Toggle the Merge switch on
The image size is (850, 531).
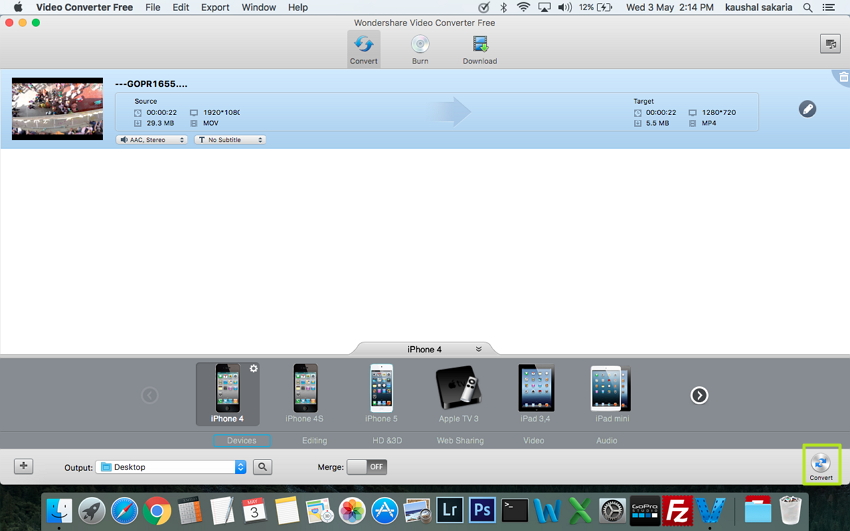(x=367, y=467)
